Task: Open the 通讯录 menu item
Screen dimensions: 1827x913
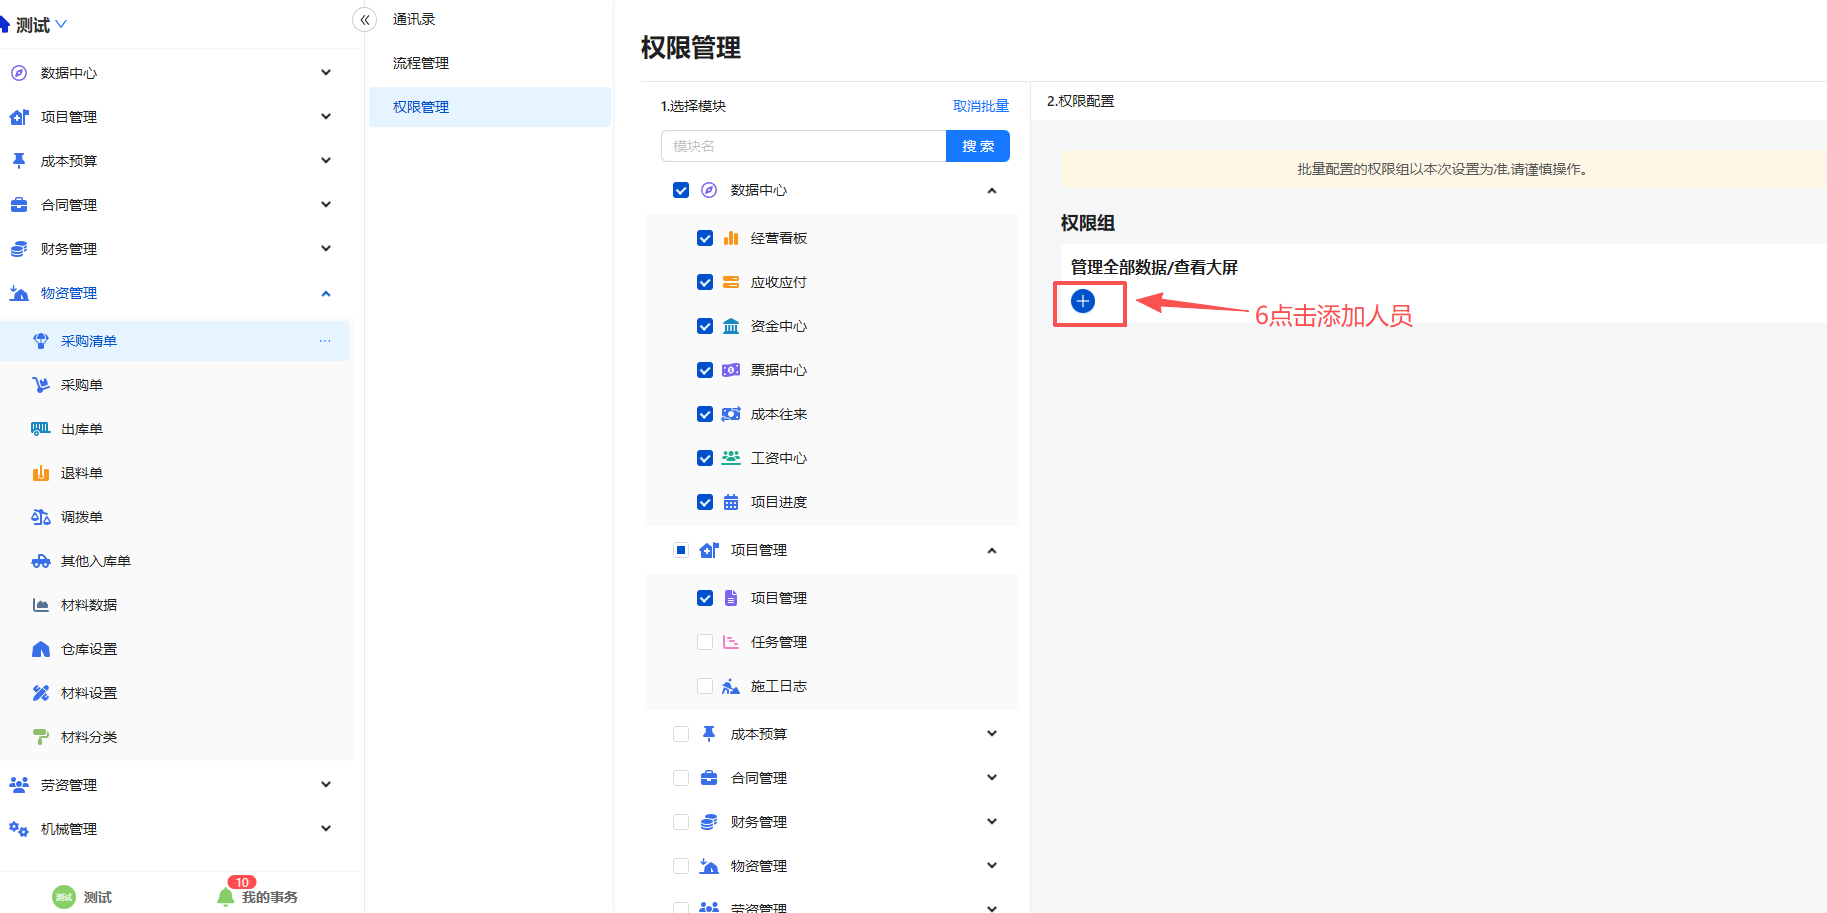Action: coord(414,19)
